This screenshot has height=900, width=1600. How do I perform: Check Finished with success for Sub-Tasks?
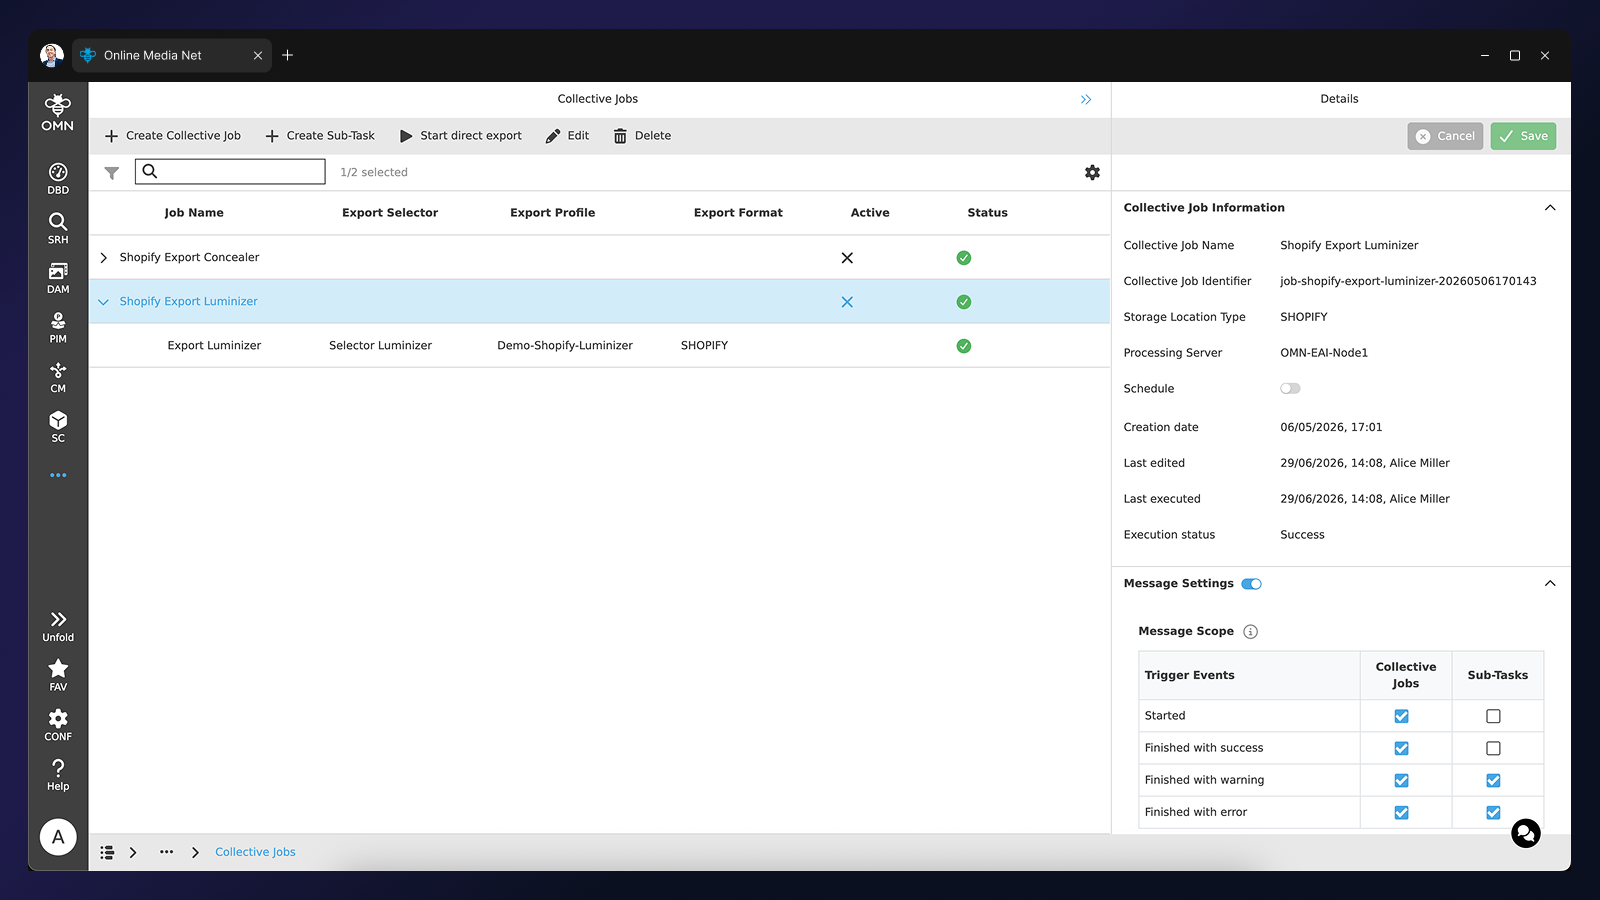coord(1493,748)
